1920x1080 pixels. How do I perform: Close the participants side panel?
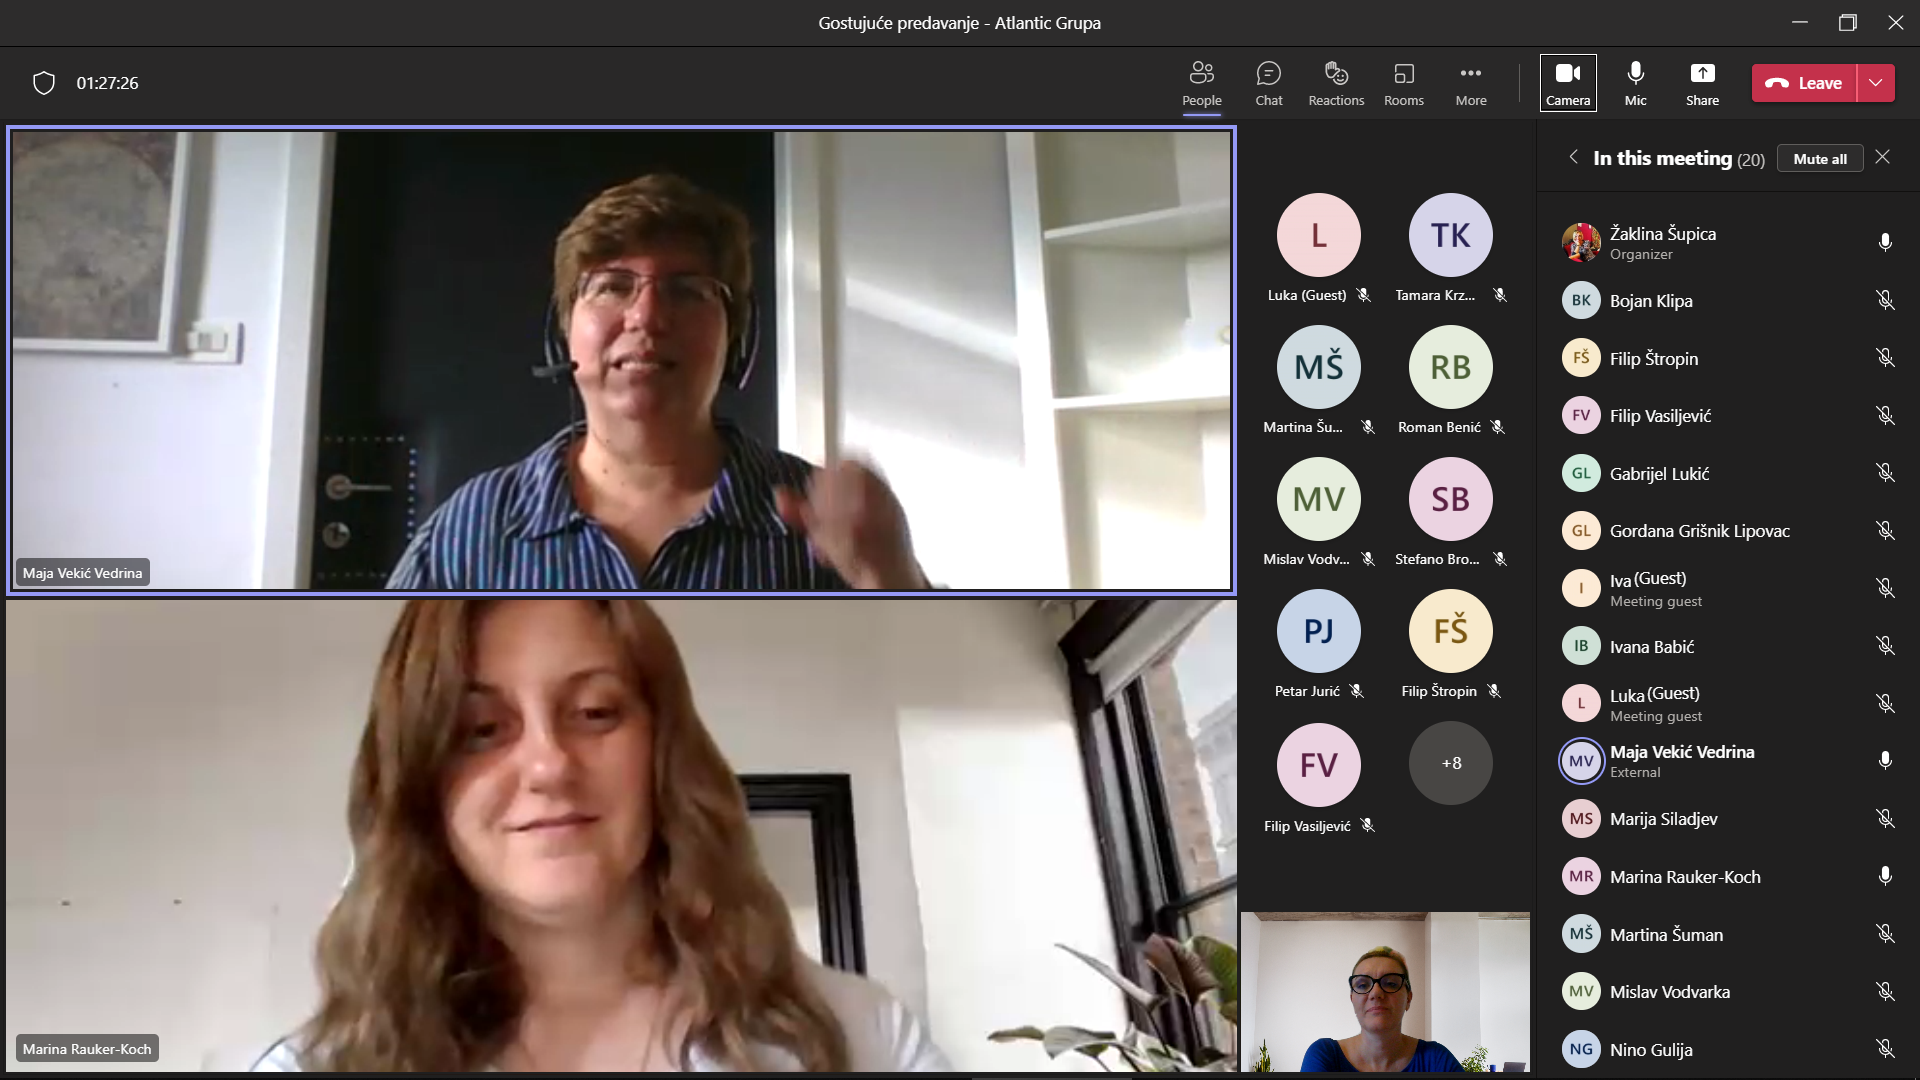tap(1882, 157)
